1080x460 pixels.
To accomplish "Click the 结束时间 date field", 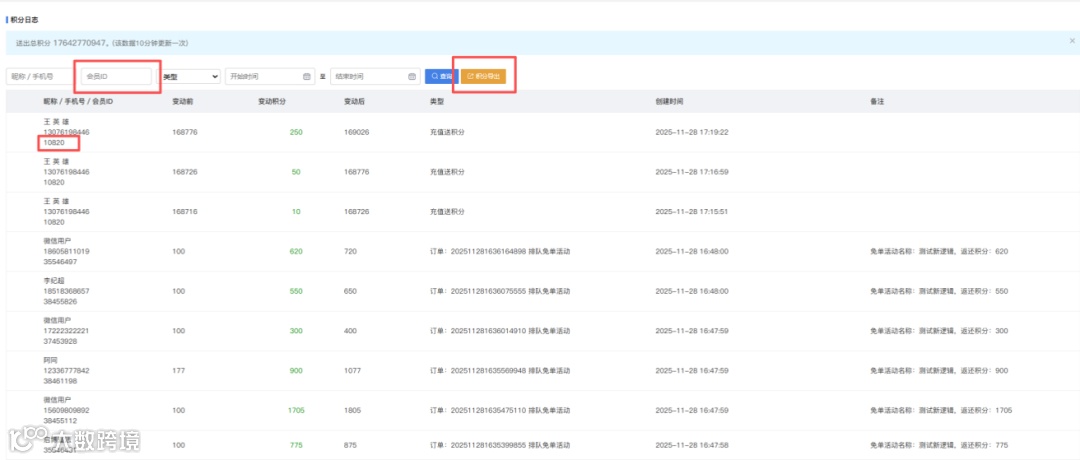I will click(x=375, y=76).
